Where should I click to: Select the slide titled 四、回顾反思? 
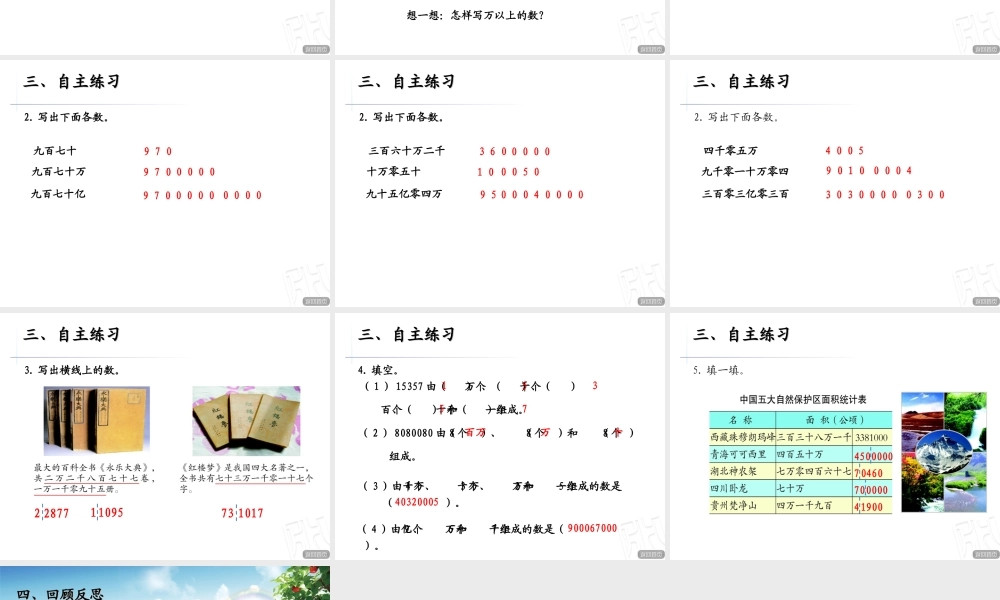click(x=165, y=583)
